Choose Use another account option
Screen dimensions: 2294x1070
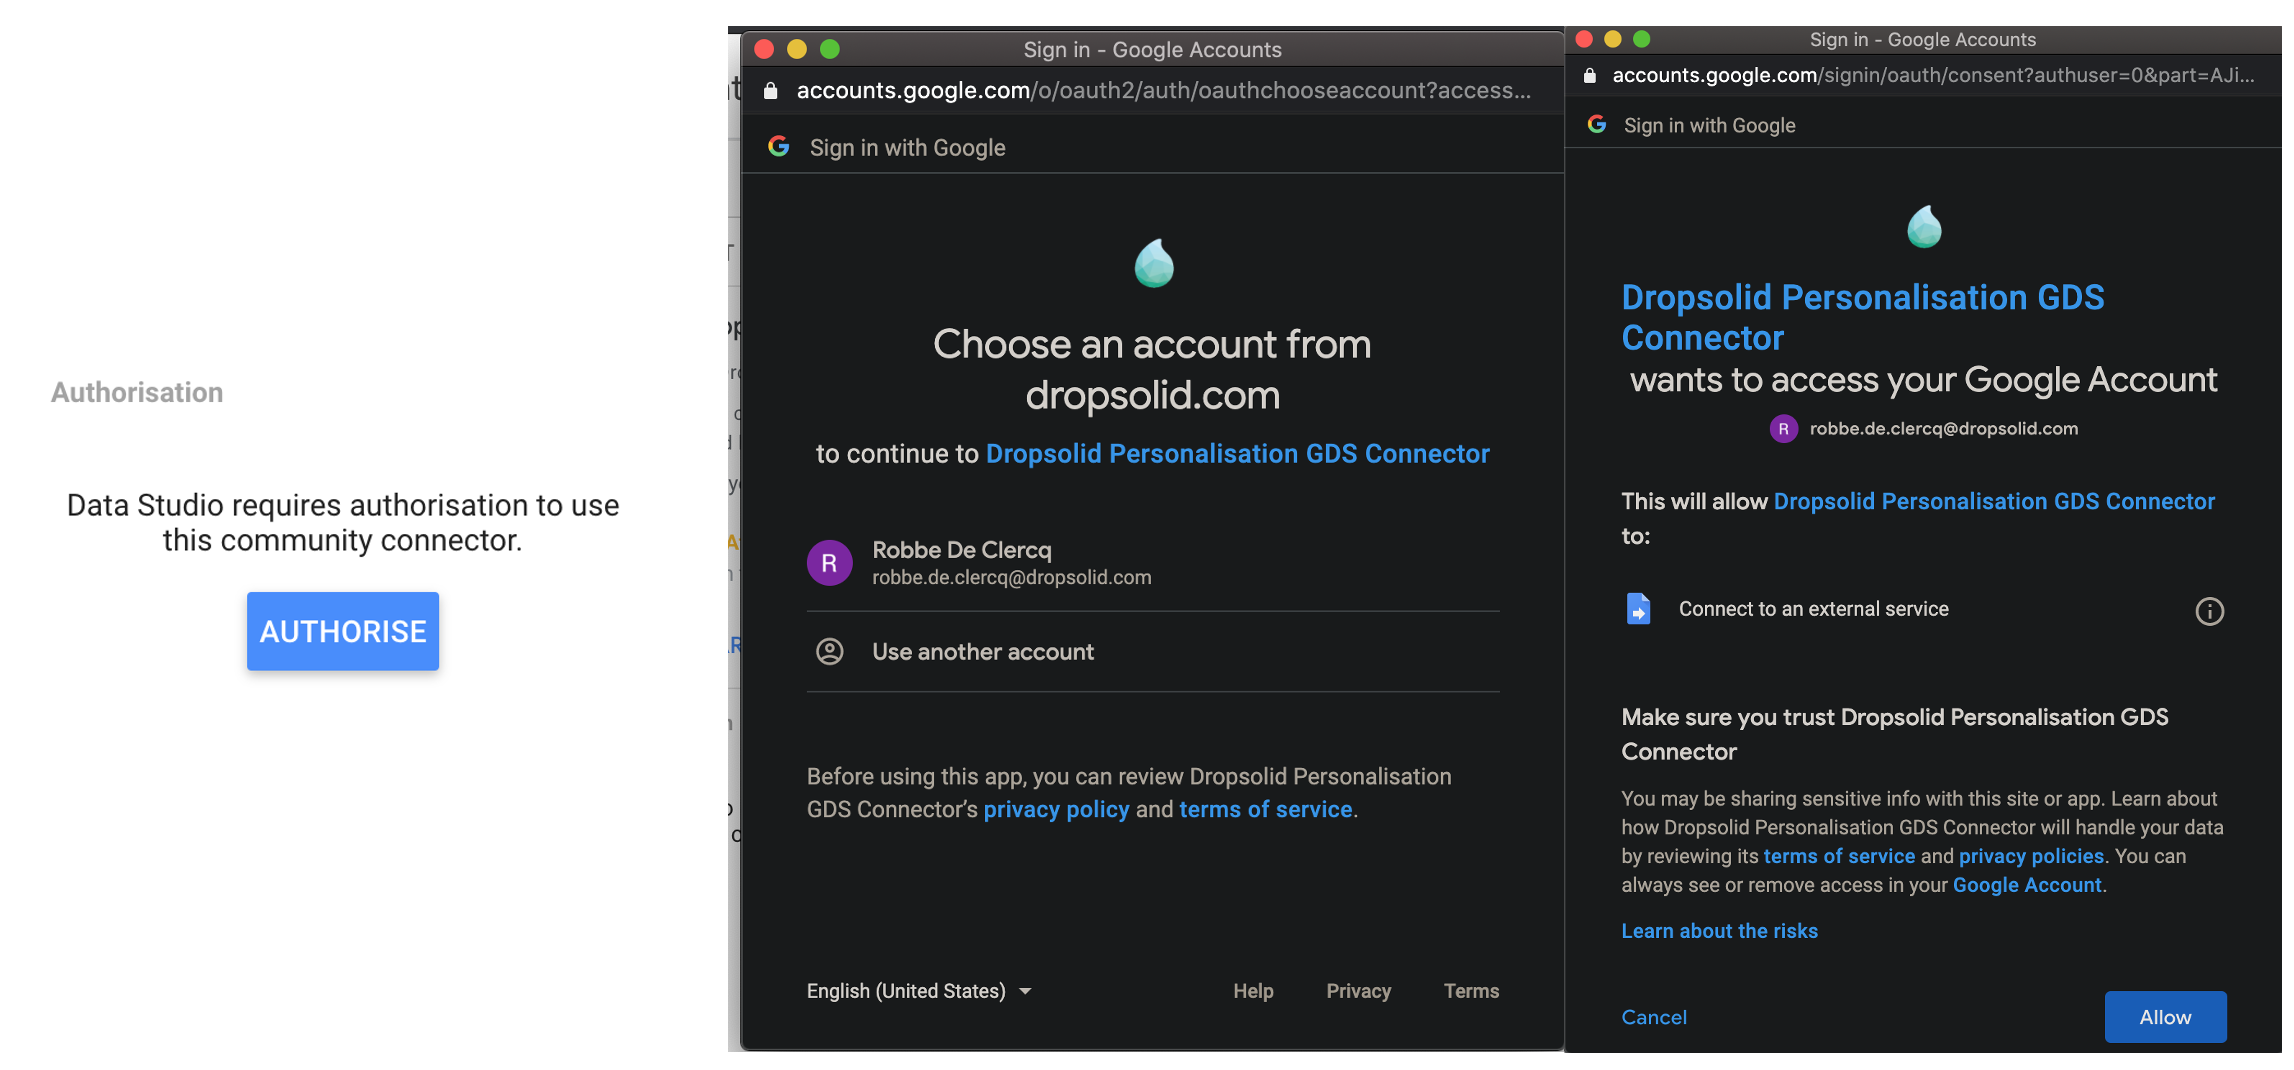click(1153, 652)
